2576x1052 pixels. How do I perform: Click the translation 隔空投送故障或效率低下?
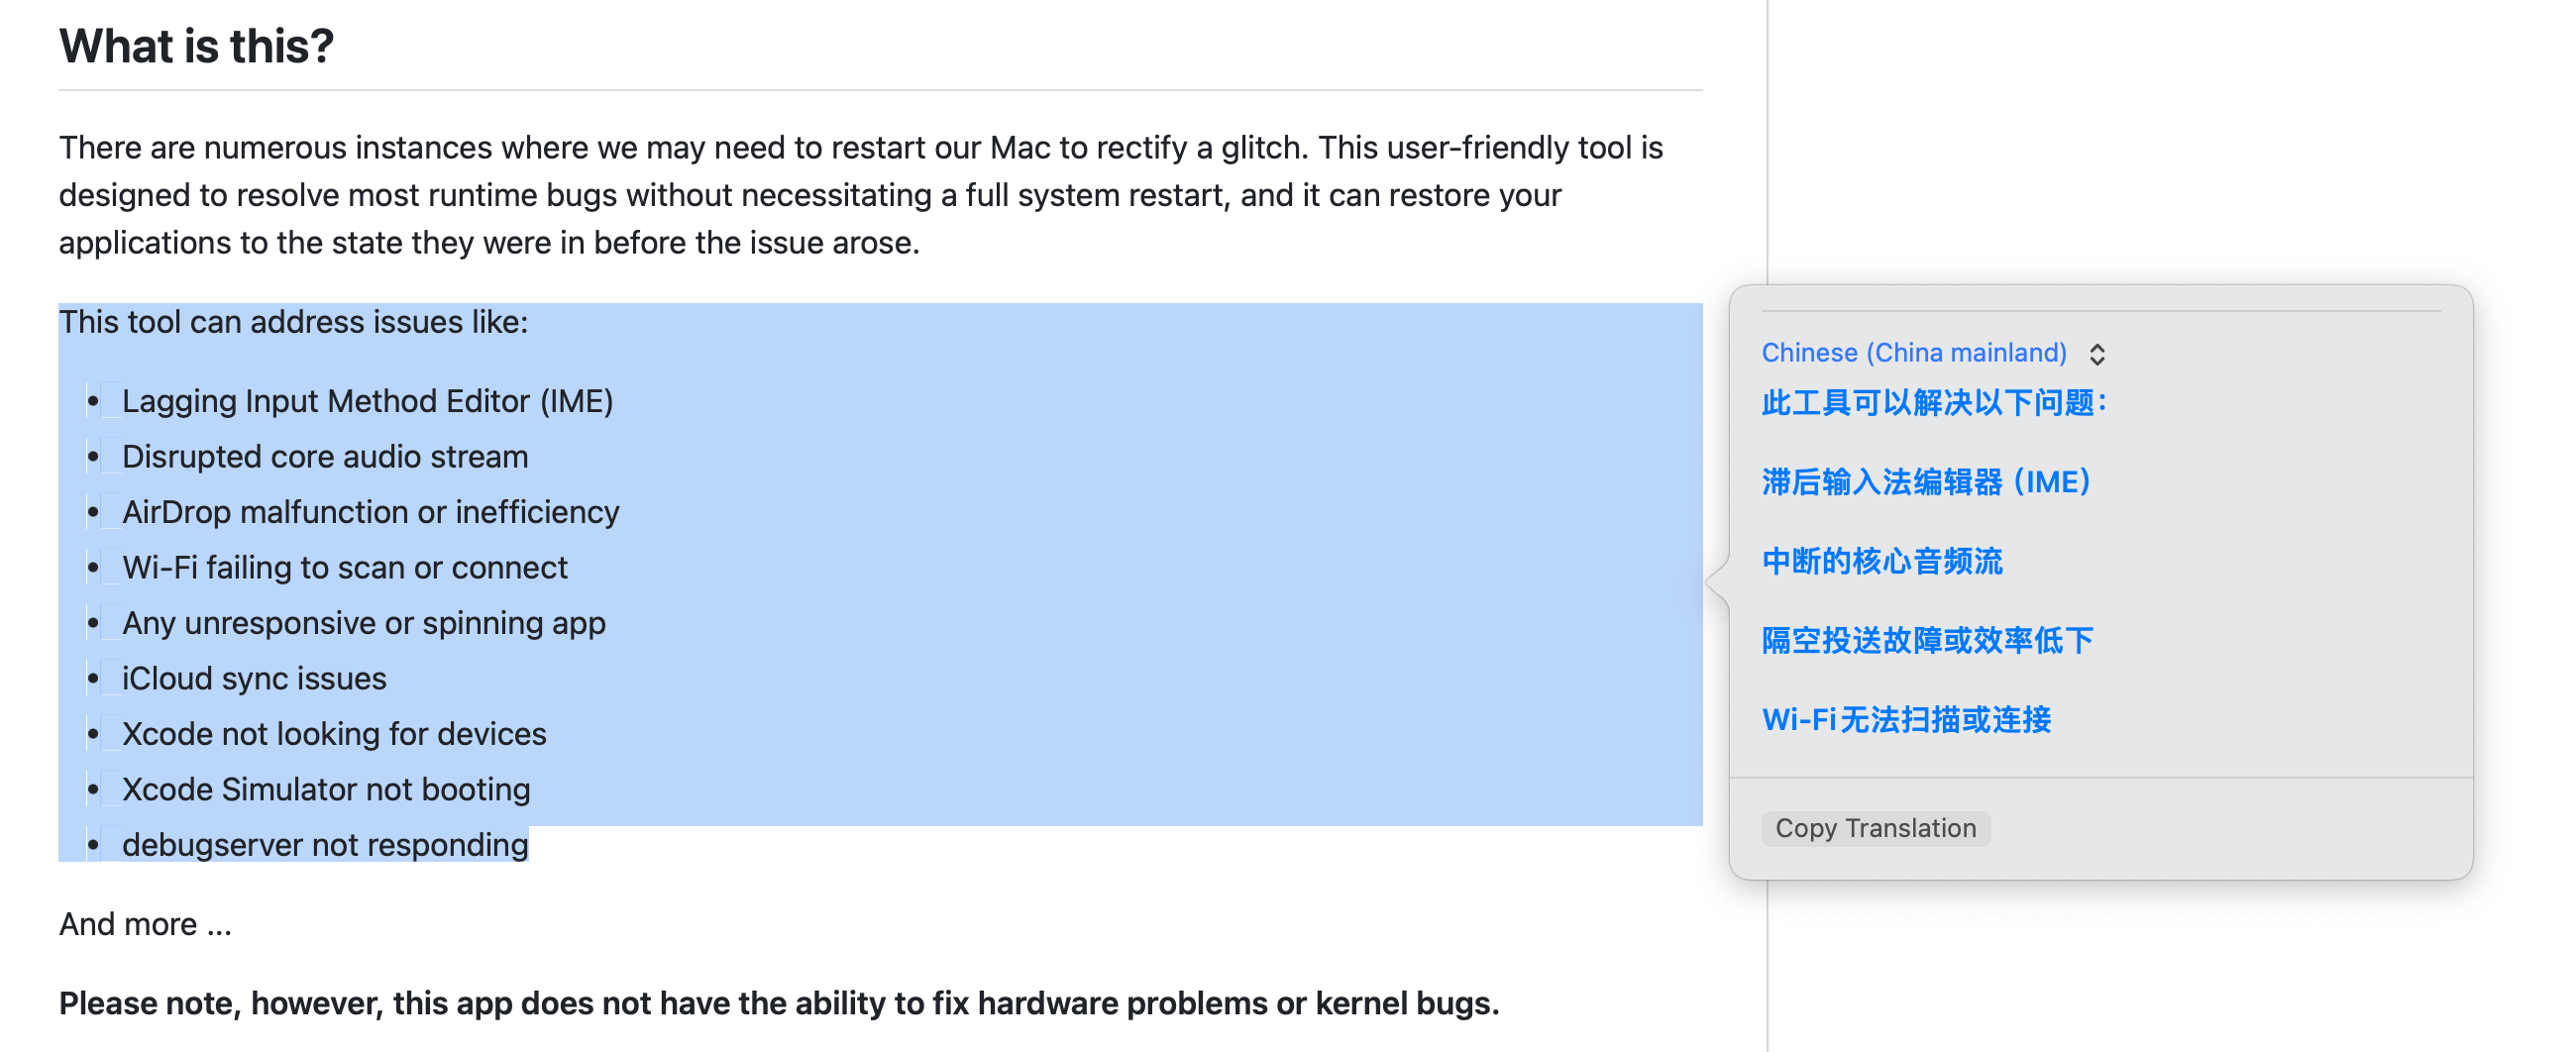[x=1927, y=640]
